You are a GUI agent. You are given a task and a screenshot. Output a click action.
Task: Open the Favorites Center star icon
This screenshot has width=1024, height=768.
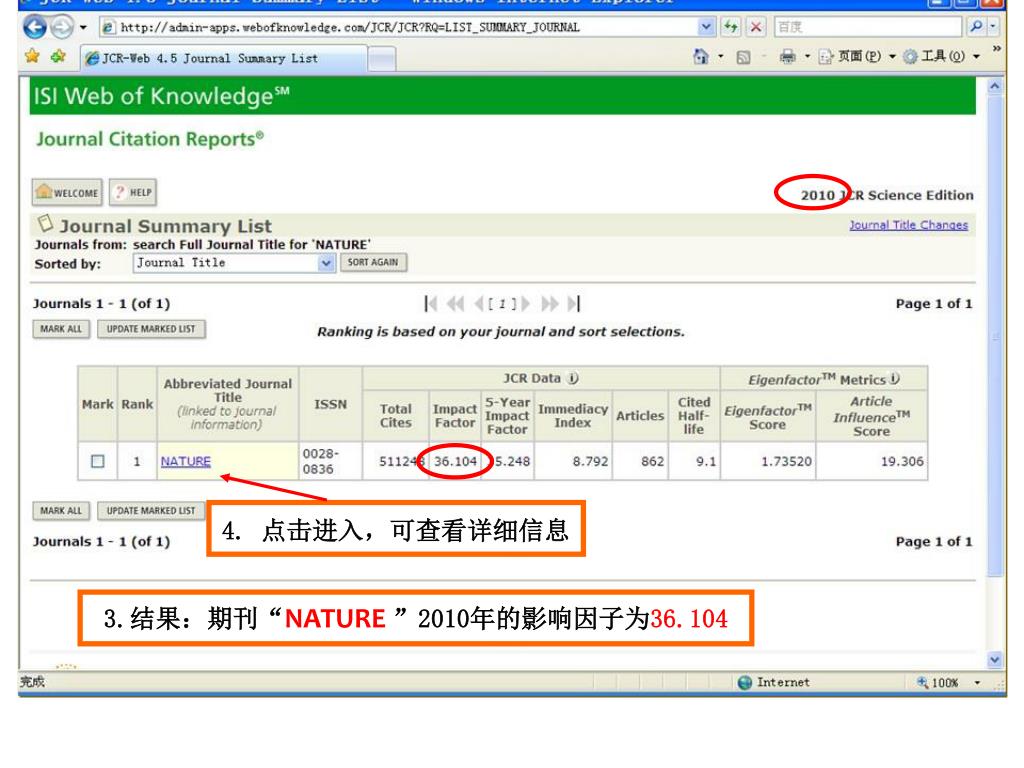pyautogui.click(x=32, y=57)
